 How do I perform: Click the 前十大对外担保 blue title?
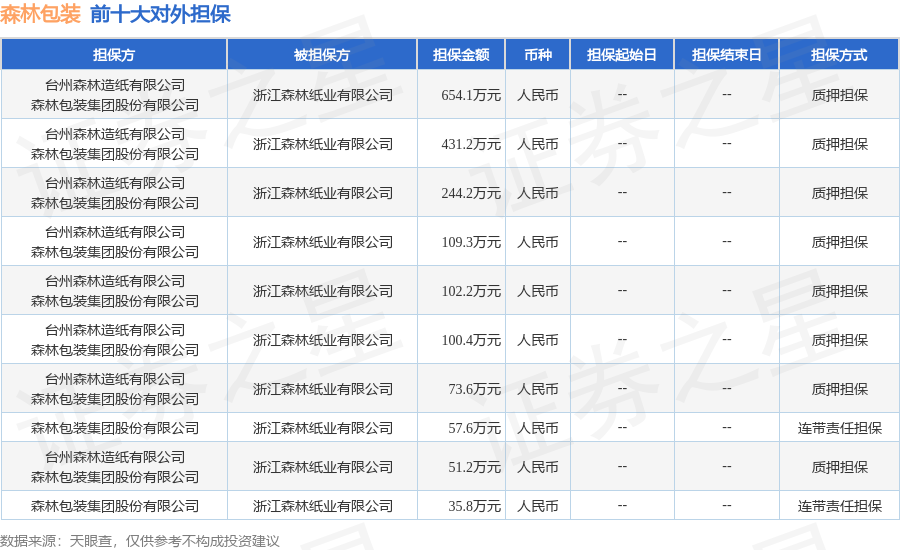(160, 14)
